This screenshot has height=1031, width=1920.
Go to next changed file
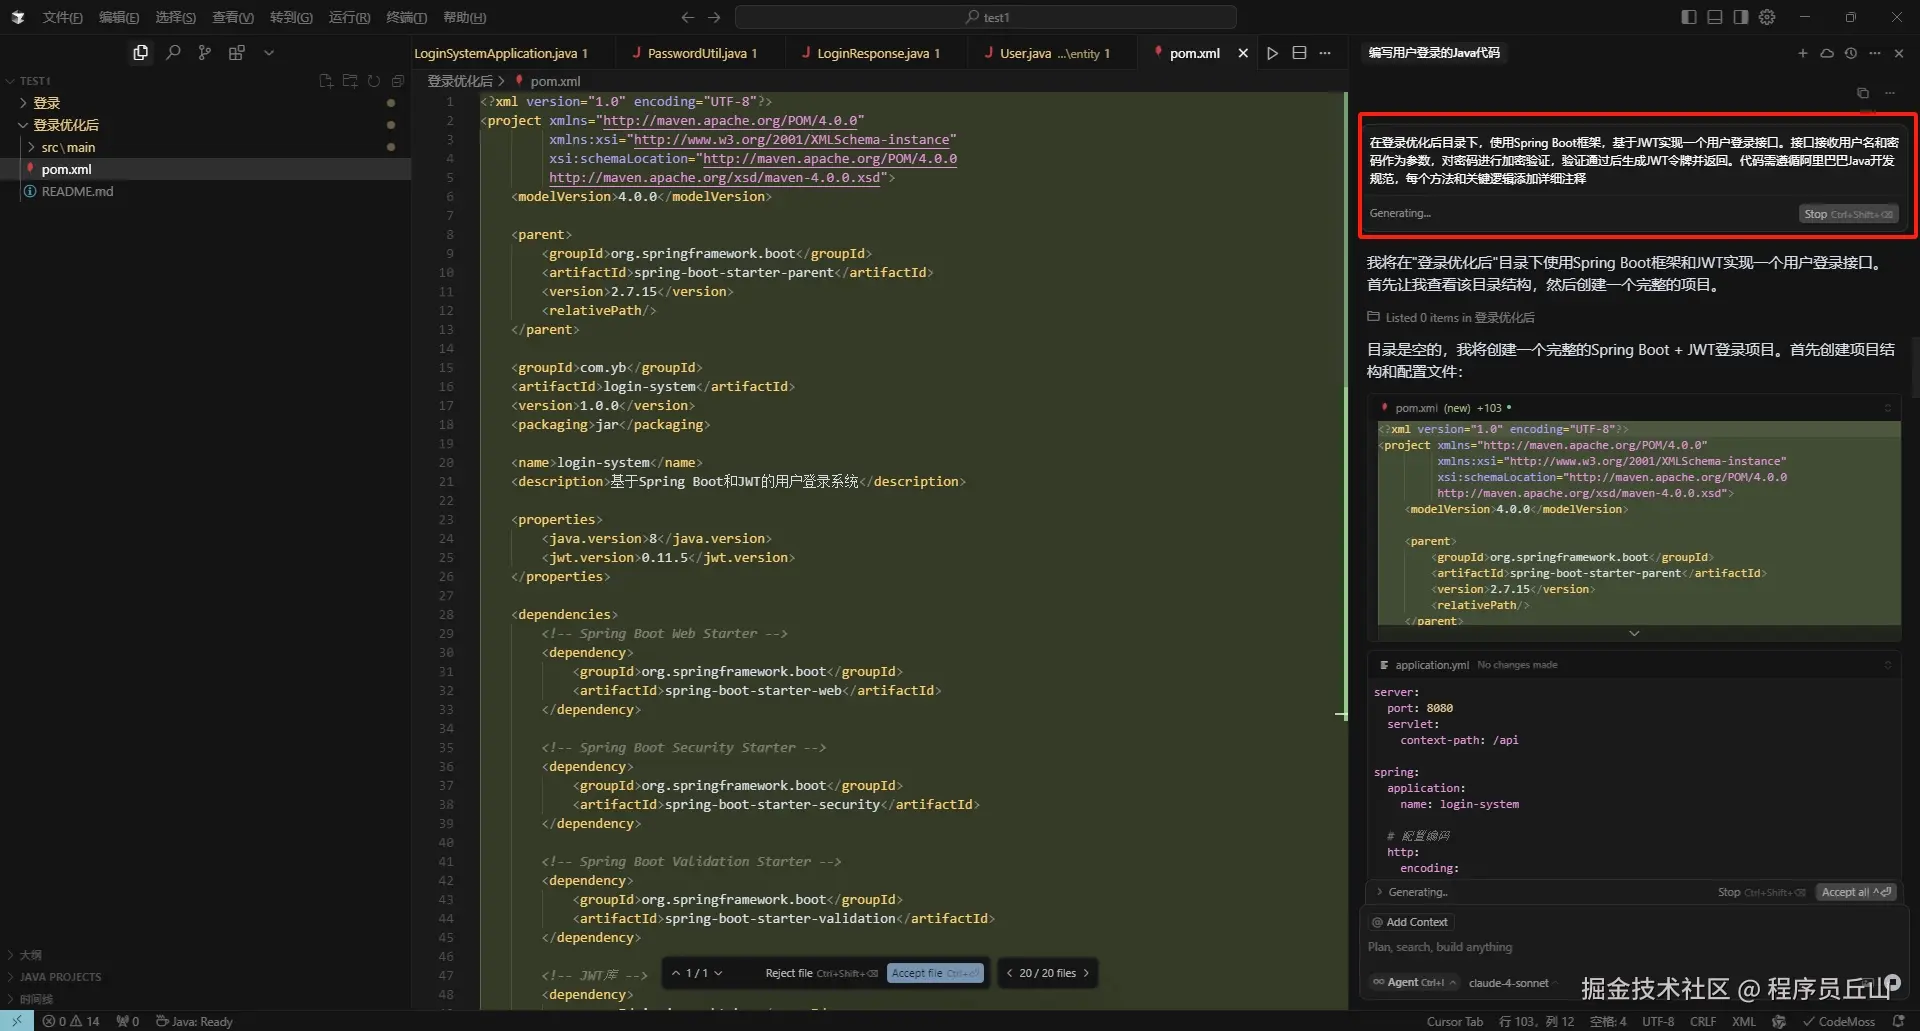[1086, 973]
